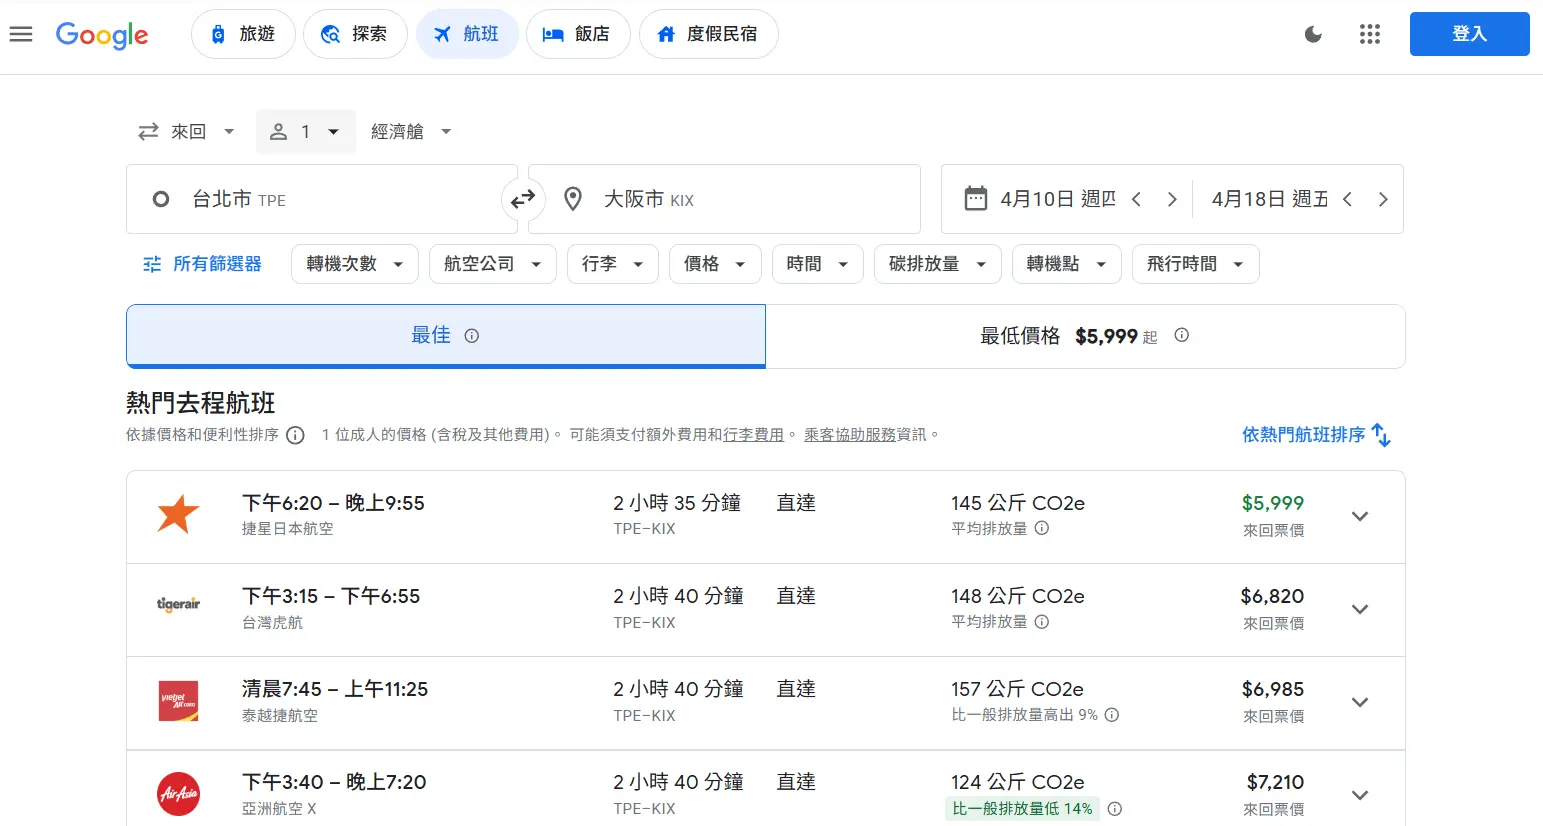
Task: Expand the 航空公司 airline filter
Action: 492,264
